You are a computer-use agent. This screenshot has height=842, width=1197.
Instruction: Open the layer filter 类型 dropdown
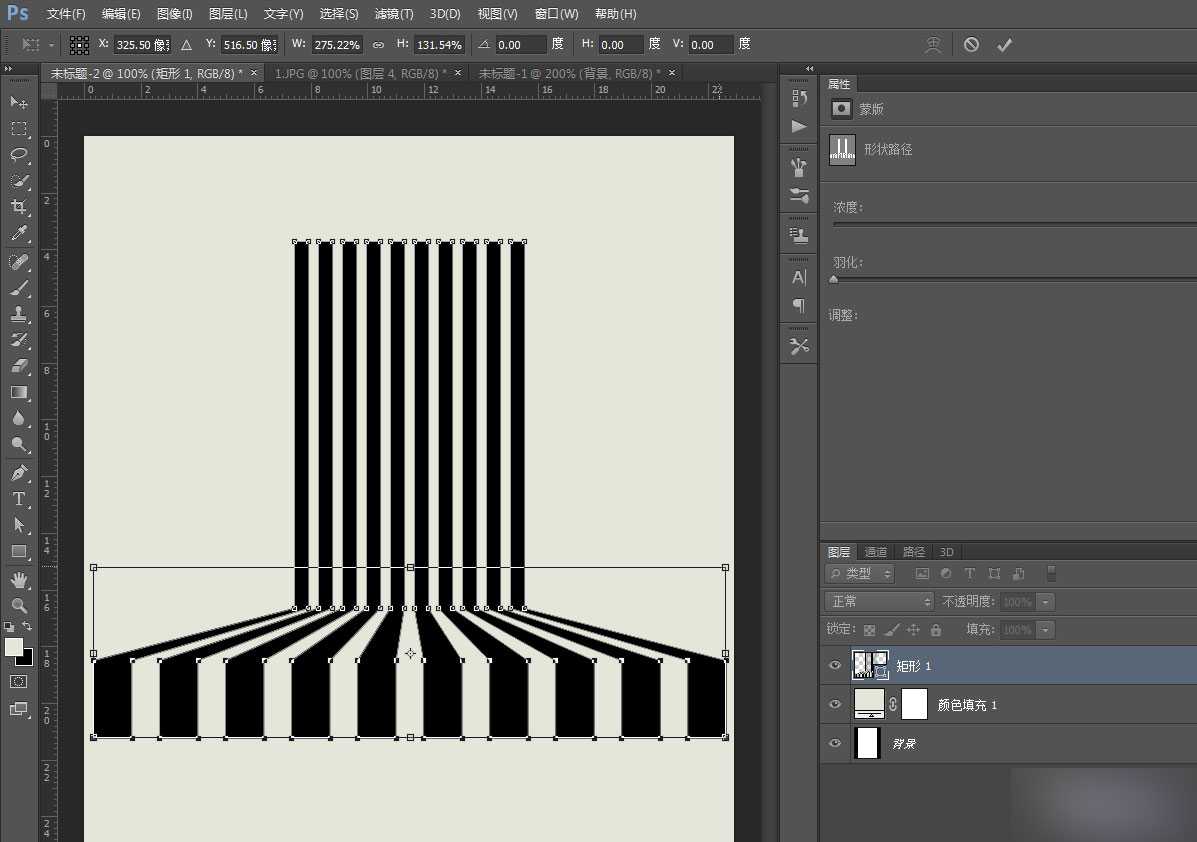pos(860,574)
